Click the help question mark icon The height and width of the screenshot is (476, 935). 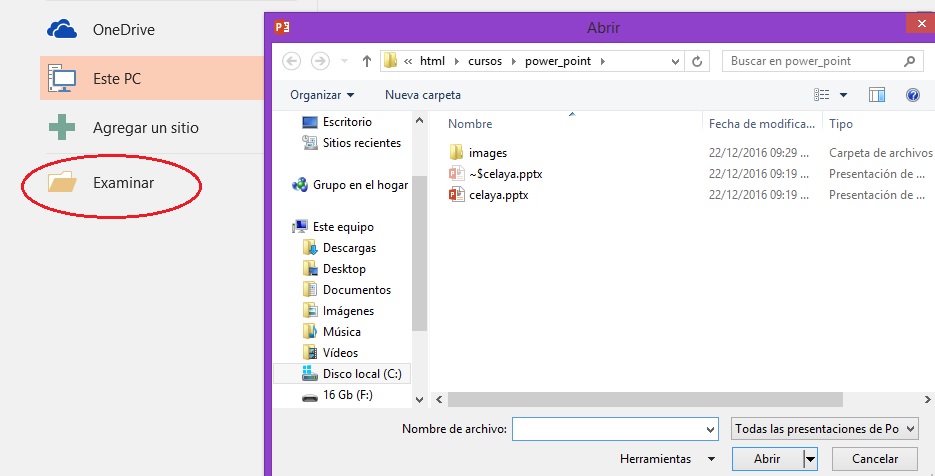pos(912,95)
